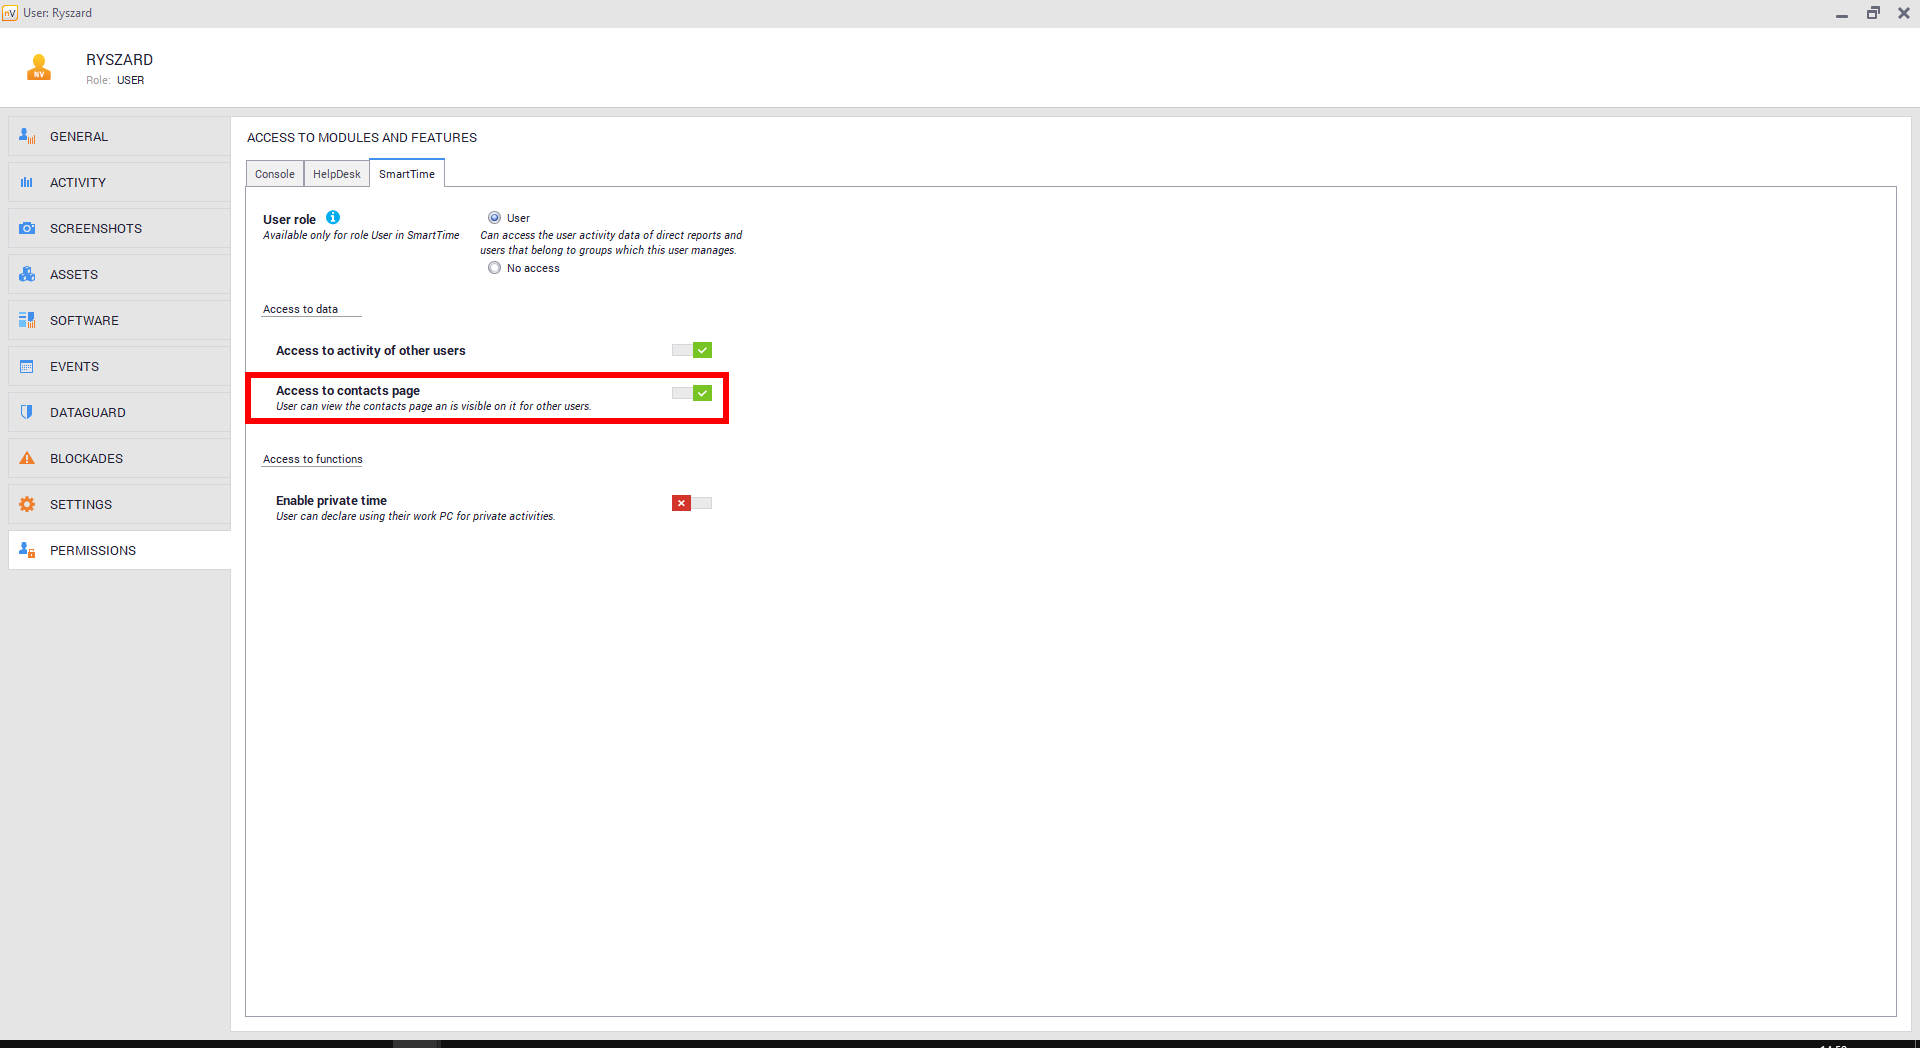Click the General sidebar icon

pos(27,136)
